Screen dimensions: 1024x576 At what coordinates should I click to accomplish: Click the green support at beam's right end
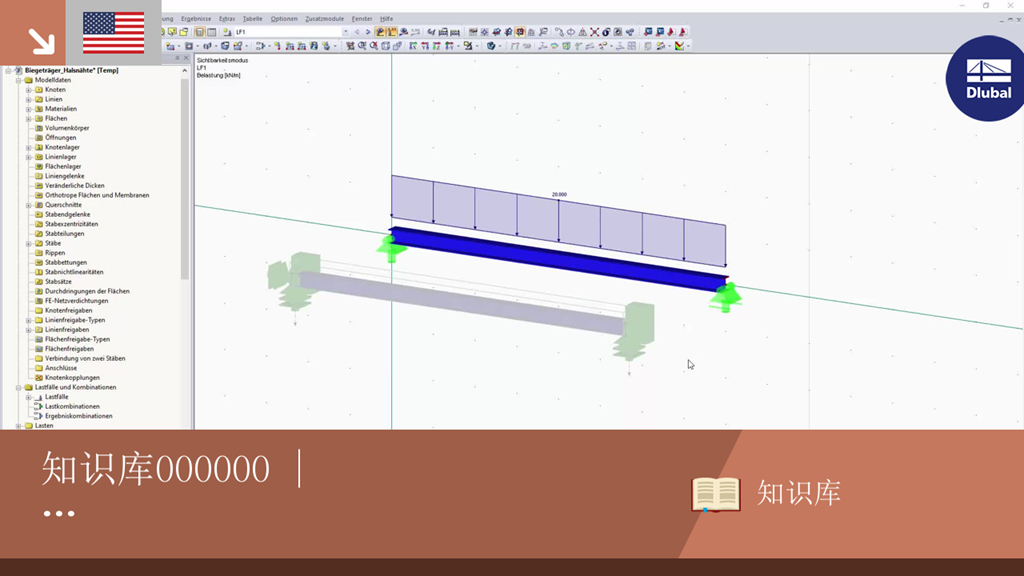726,297
